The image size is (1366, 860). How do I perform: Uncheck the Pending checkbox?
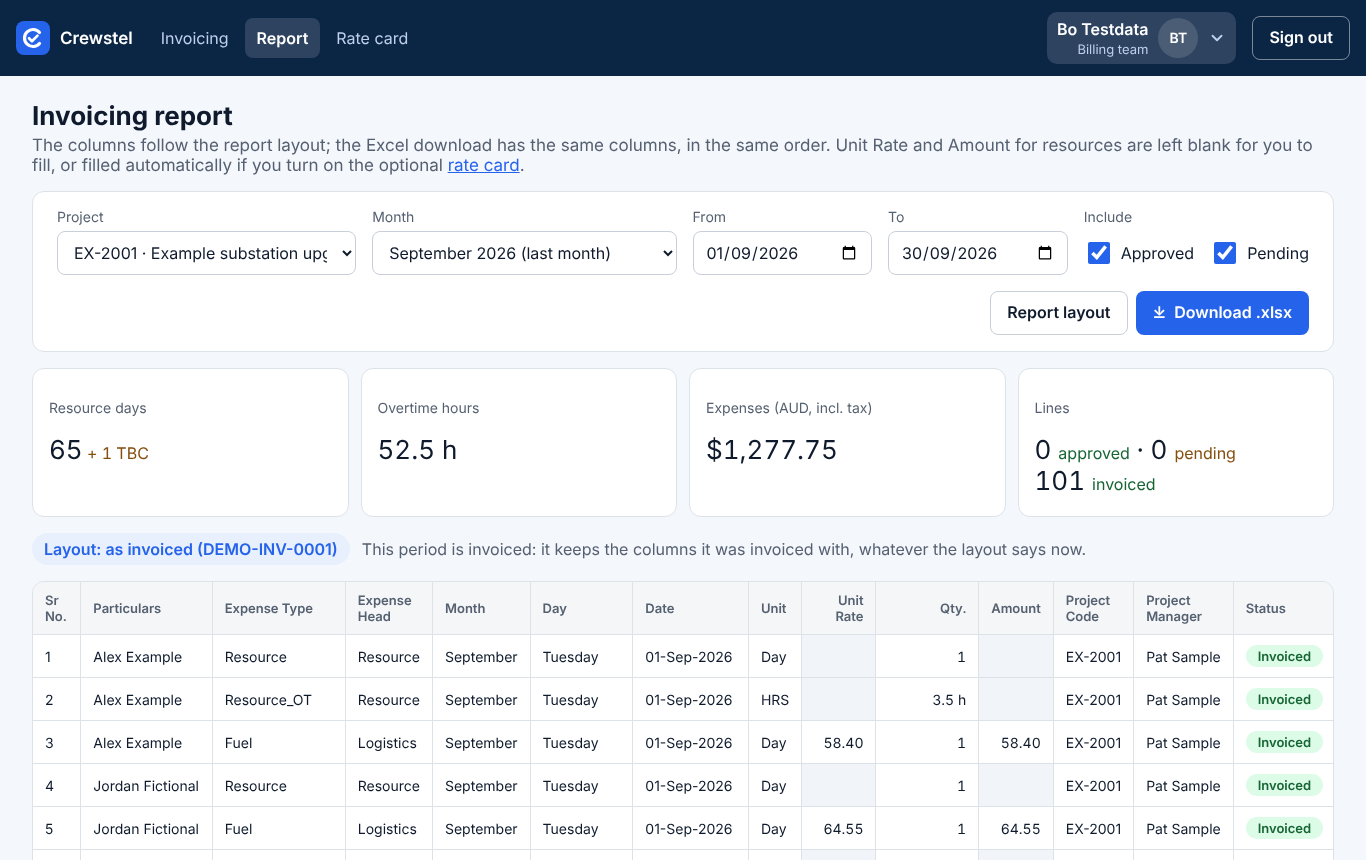point(1225,253)
